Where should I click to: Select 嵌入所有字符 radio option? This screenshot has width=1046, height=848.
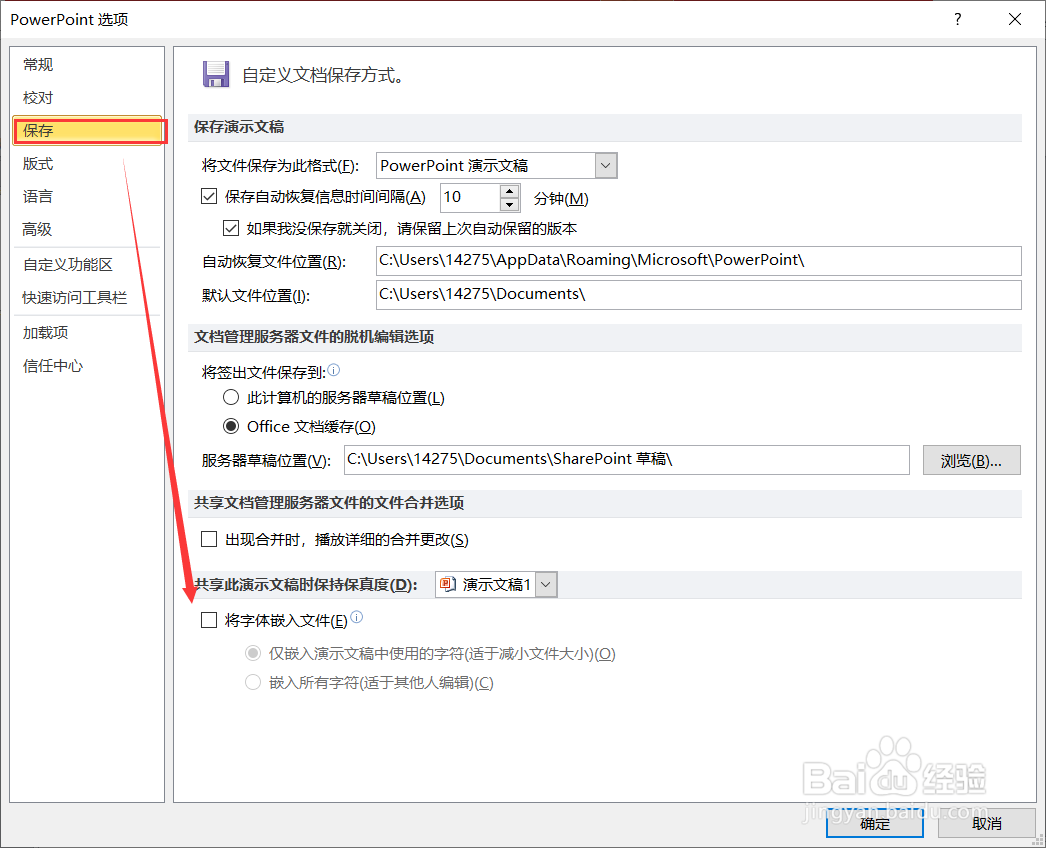click(x=253, y=682)
